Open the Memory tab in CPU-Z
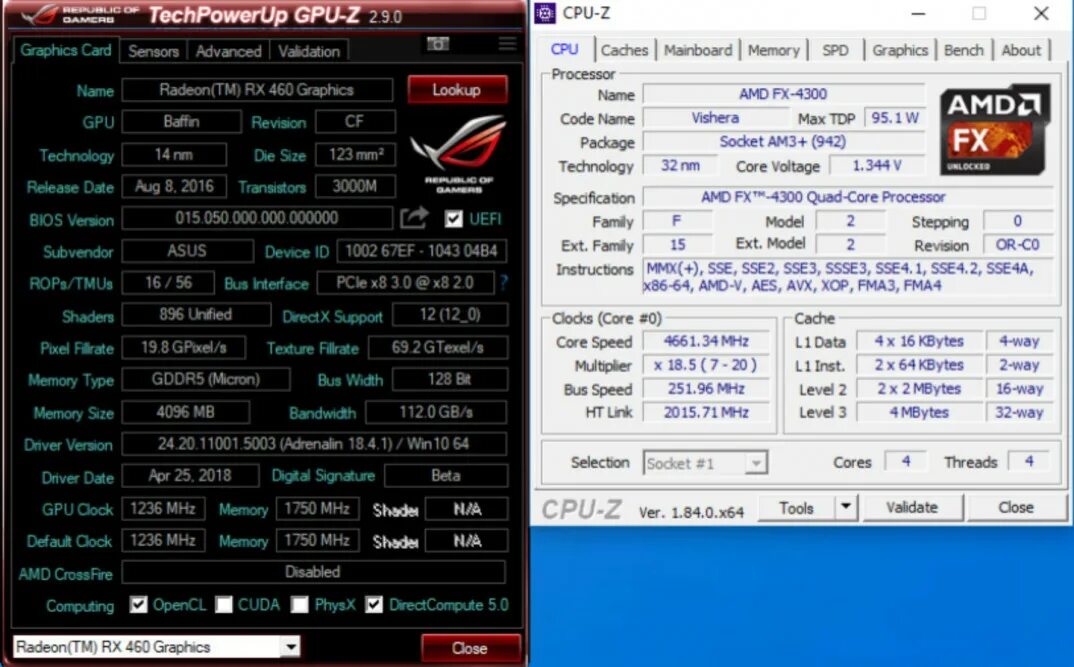The height and width of the screenshot is (667, 1074). tap(773, 50)
